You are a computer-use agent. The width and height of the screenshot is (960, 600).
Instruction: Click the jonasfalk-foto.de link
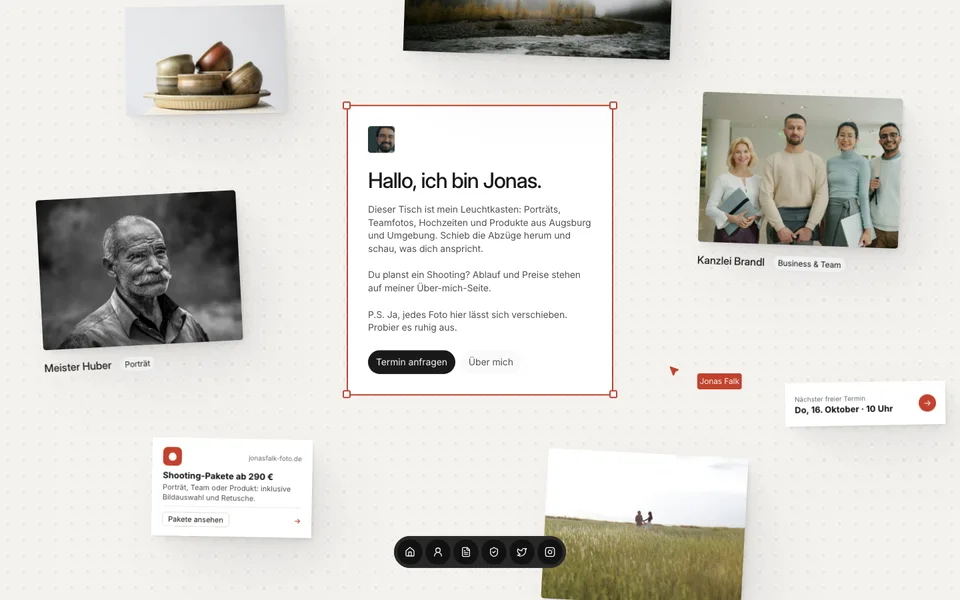(275, 459)
